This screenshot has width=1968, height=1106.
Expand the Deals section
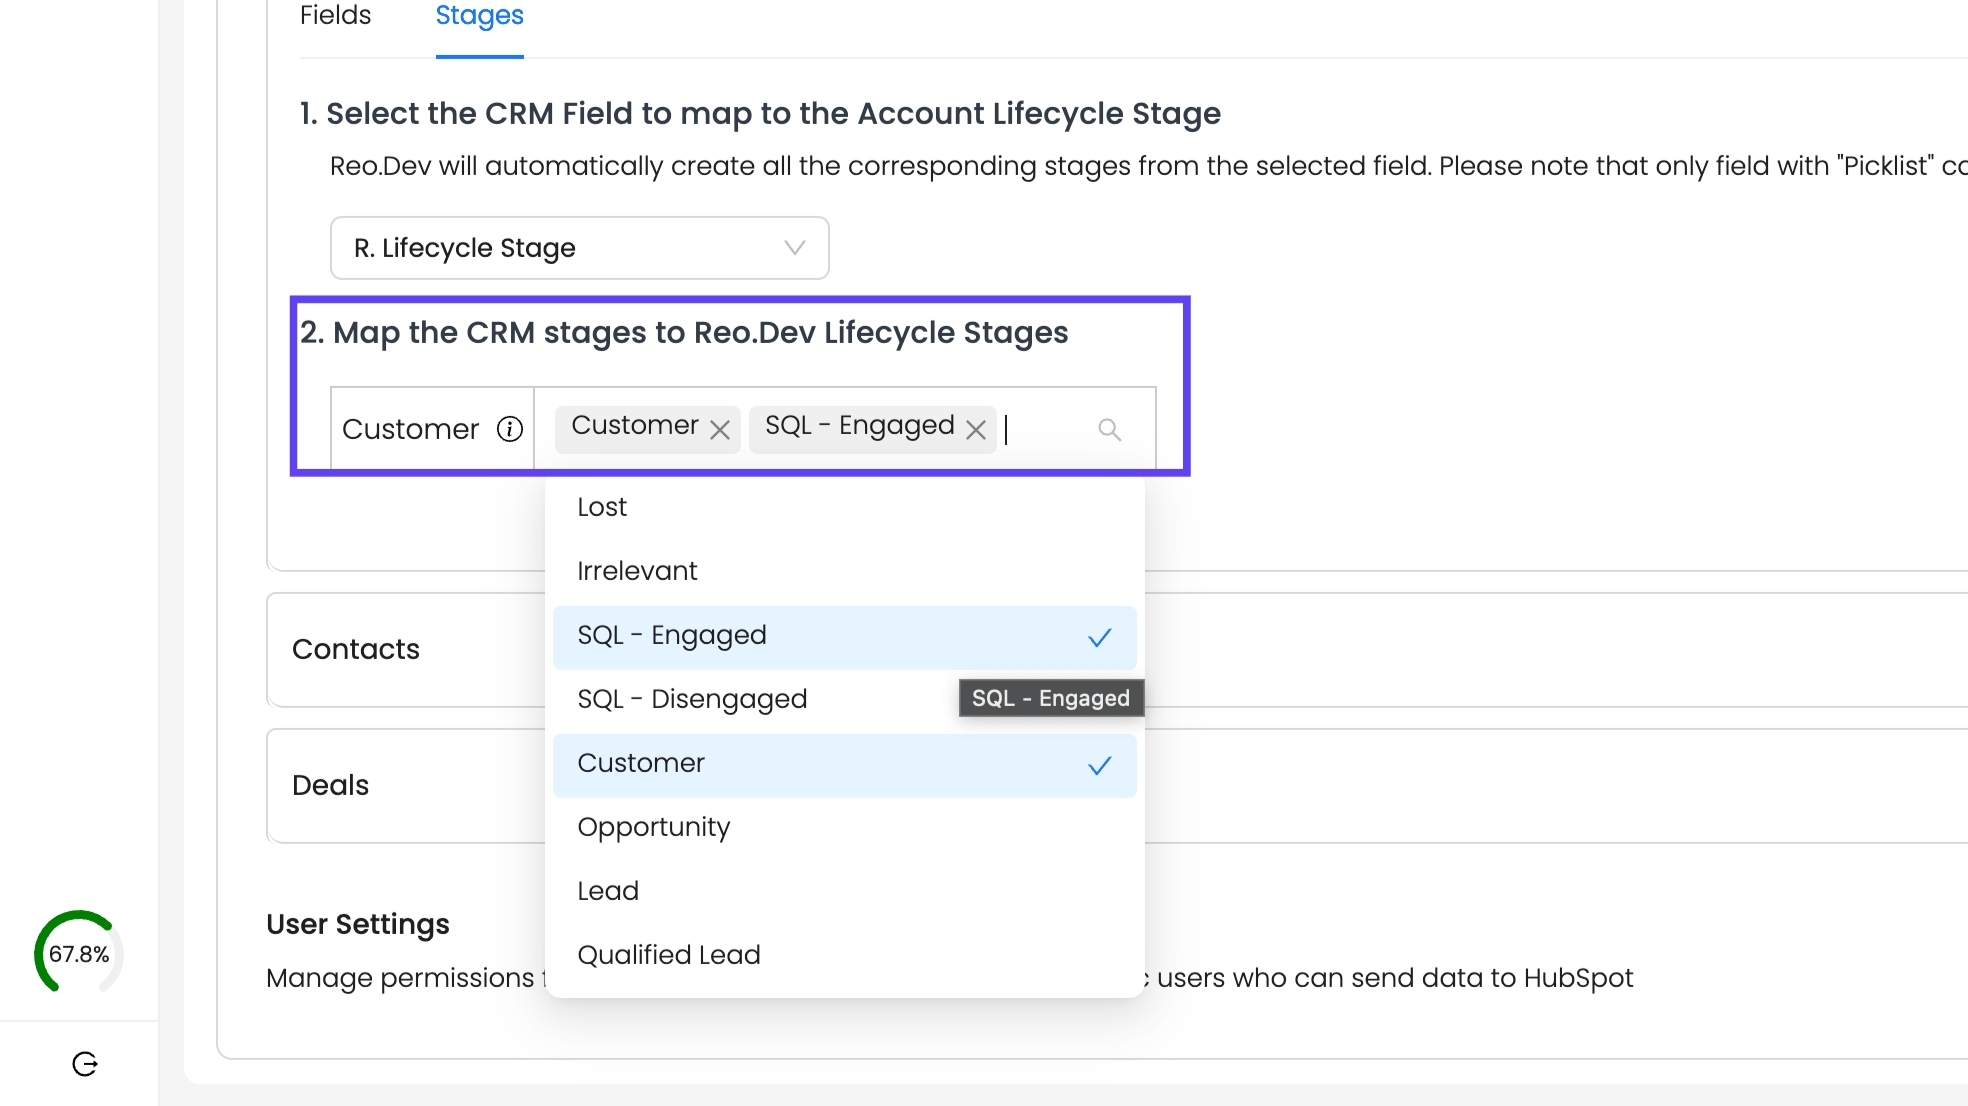point(331,785)
